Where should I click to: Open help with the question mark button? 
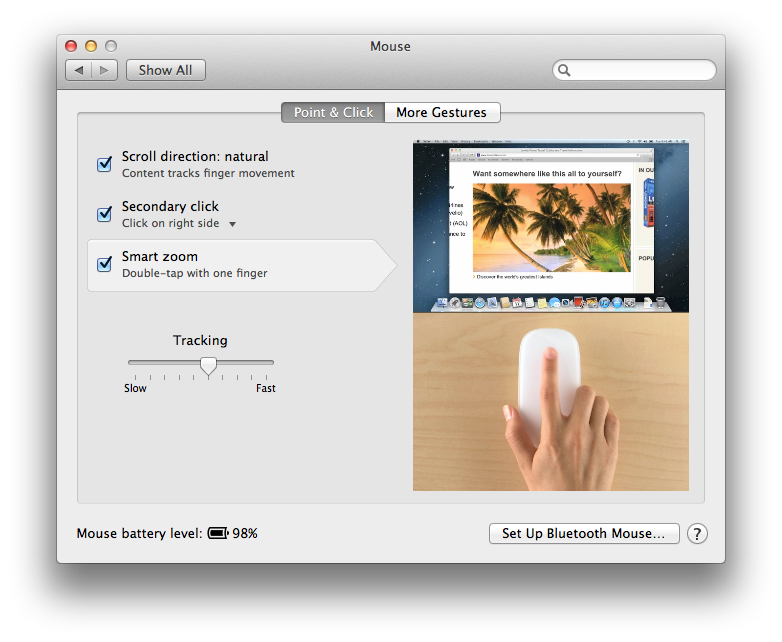coord(697,533)
